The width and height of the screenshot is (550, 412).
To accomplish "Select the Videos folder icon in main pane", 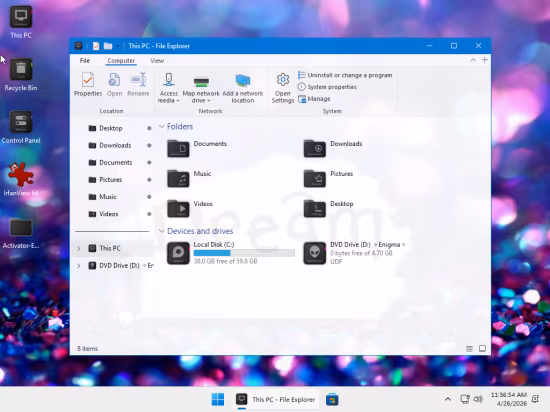I will point(178,209).
